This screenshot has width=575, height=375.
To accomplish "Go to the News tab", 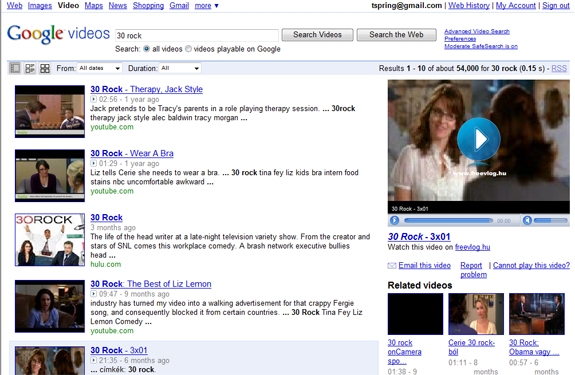I will click(118, 5).
